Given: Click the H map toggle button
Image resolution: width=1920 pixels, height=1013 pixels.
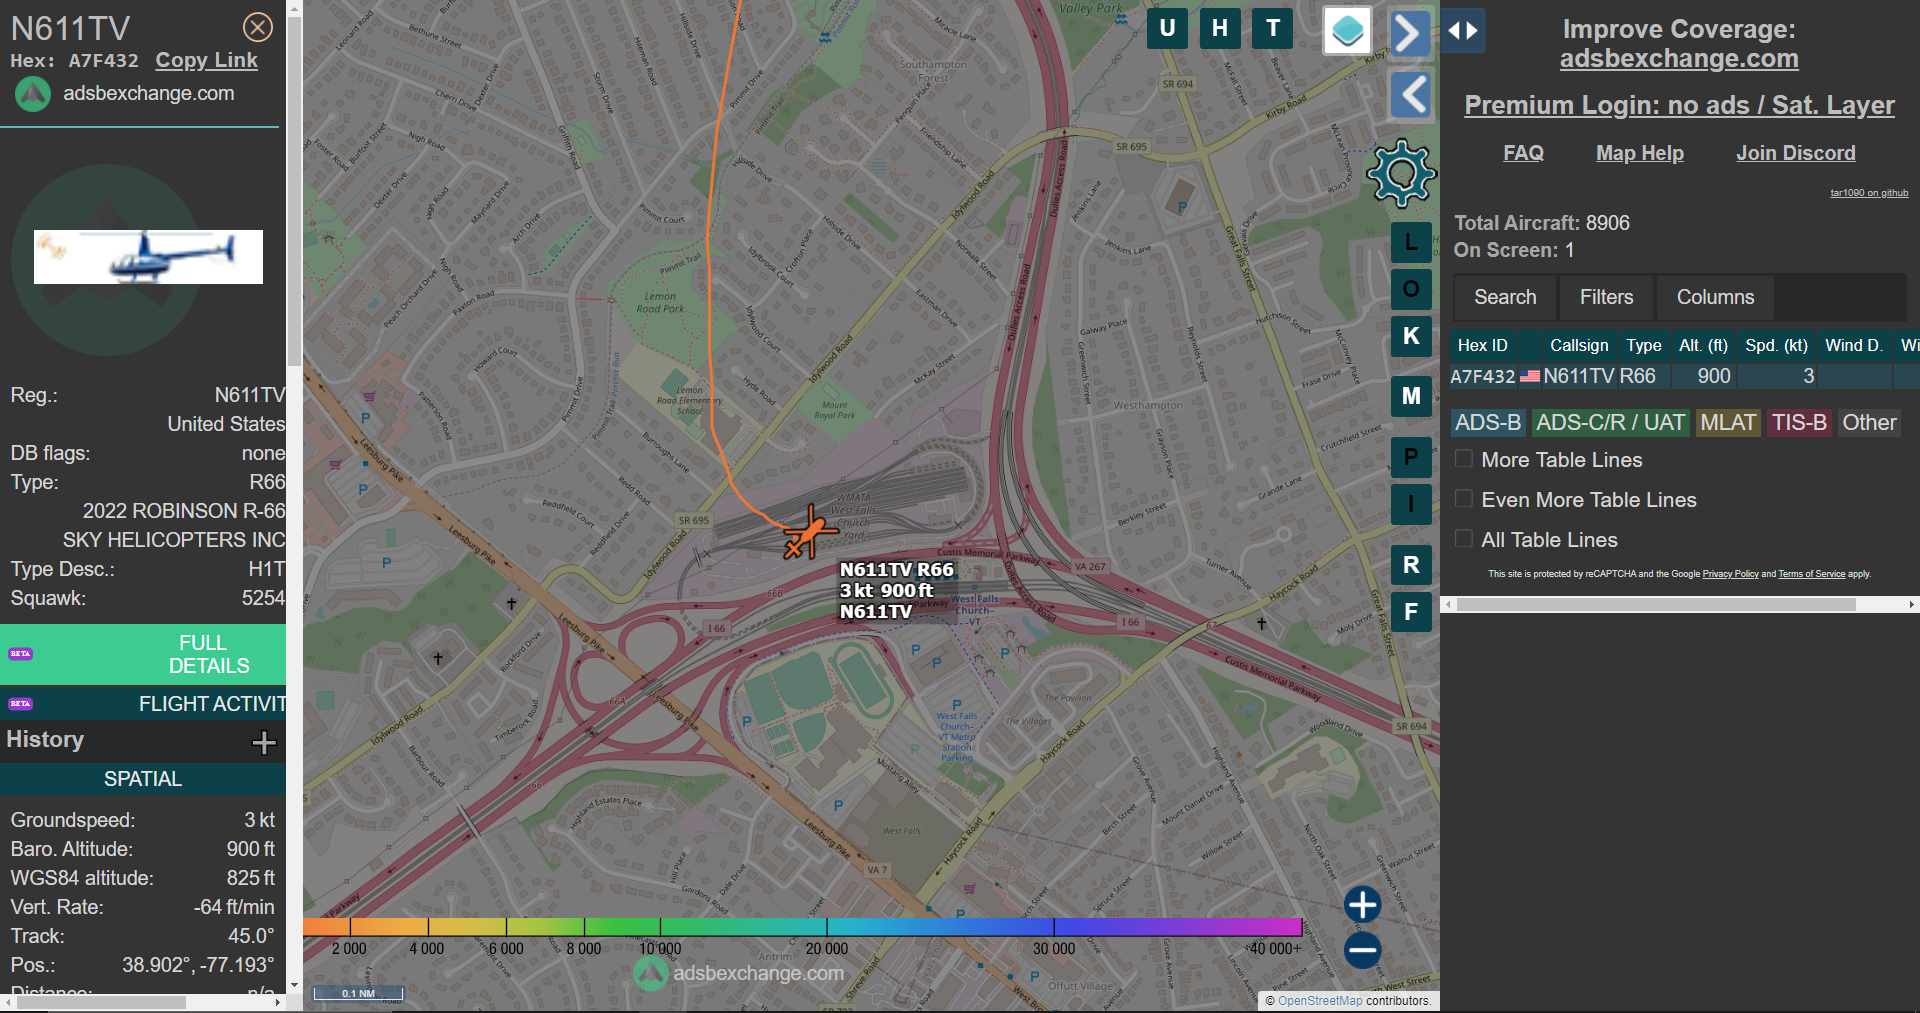Looking at the screenshot, I should click(1220, 28).
